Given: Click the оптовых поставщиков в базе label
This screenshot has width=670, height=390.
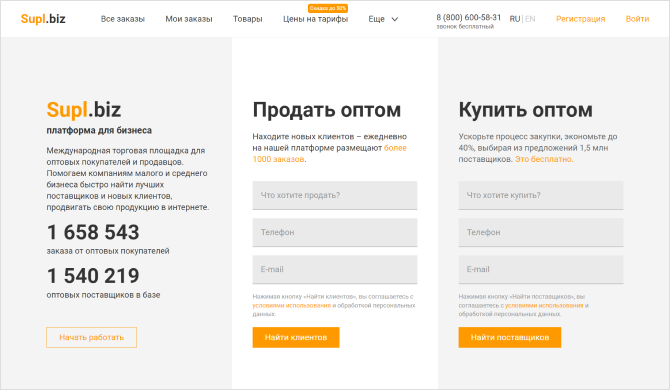Looking at the screenshot, I should pyautogui.click(x=103, y=295).
